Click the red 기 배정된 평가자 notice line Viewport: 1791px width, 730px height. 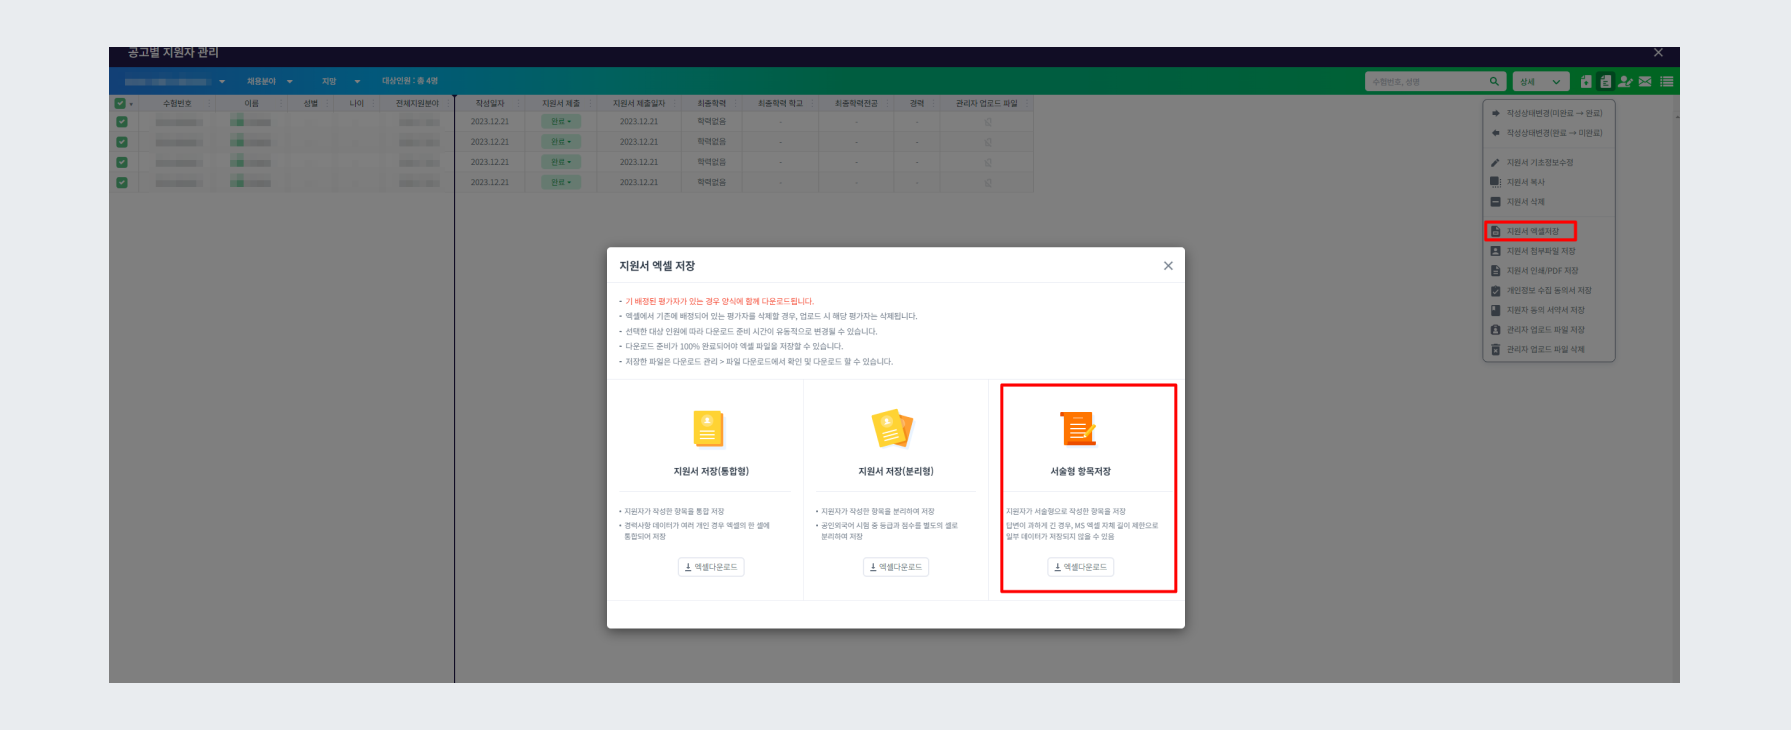(719, 301)
